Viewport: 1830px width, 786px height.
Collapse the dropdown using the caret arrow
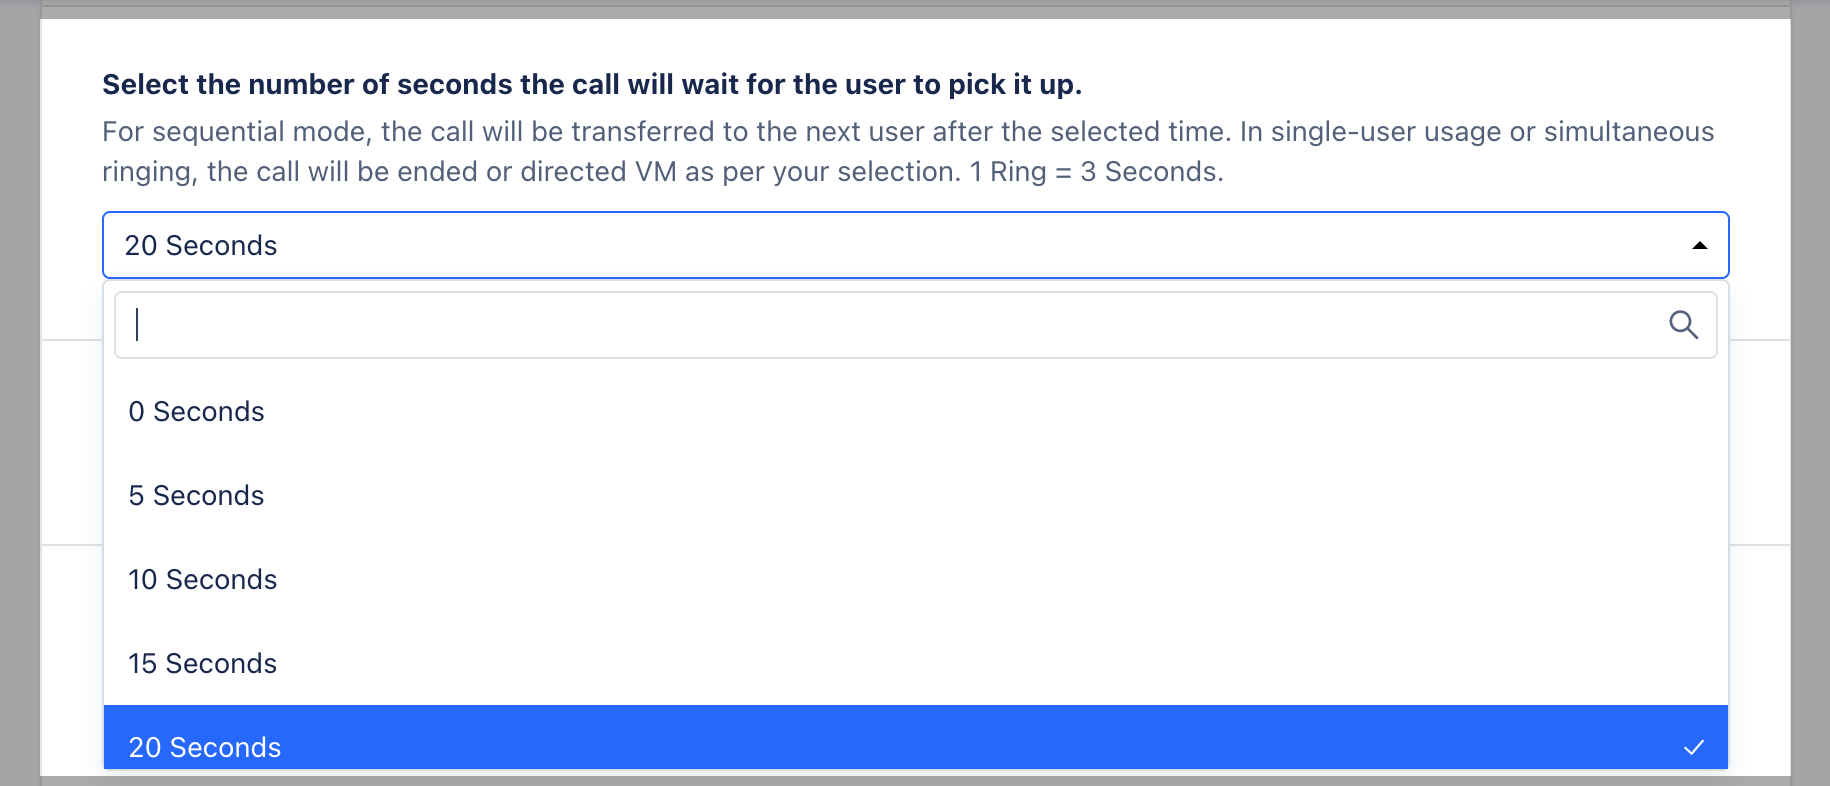(x=1699, y=246)
